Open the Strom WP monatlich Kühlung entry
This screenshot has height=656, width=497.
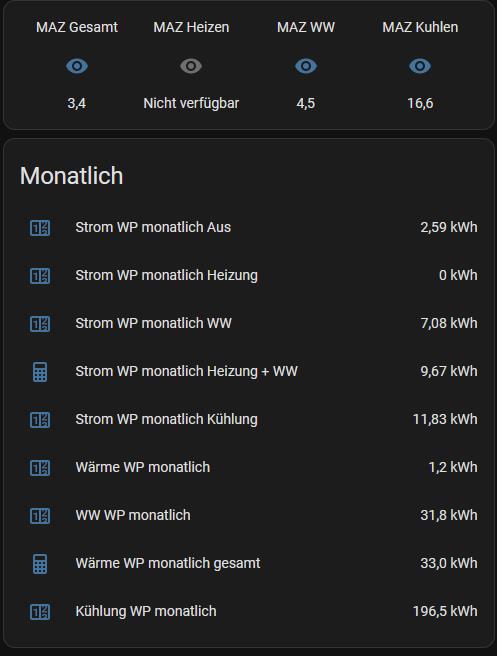click(249, 419)
